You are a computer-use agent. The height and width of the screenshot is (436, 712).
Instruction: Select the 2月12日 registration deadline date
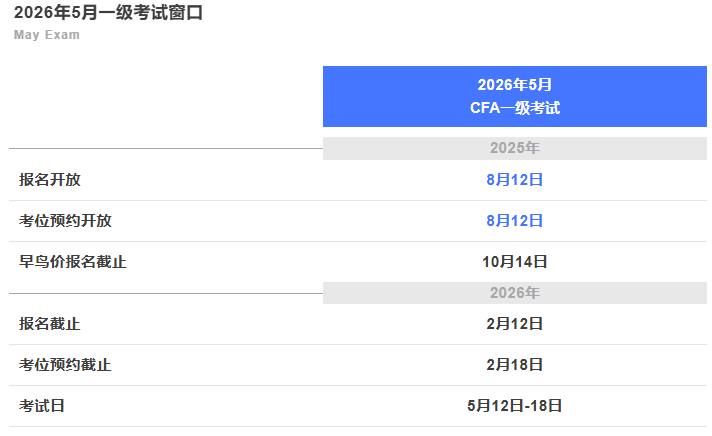tap(514, 324)
